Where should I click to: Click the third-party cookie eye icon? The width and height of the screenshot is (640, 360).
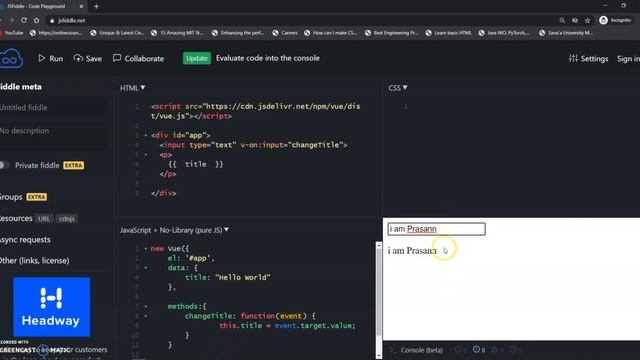pos(575,20)
